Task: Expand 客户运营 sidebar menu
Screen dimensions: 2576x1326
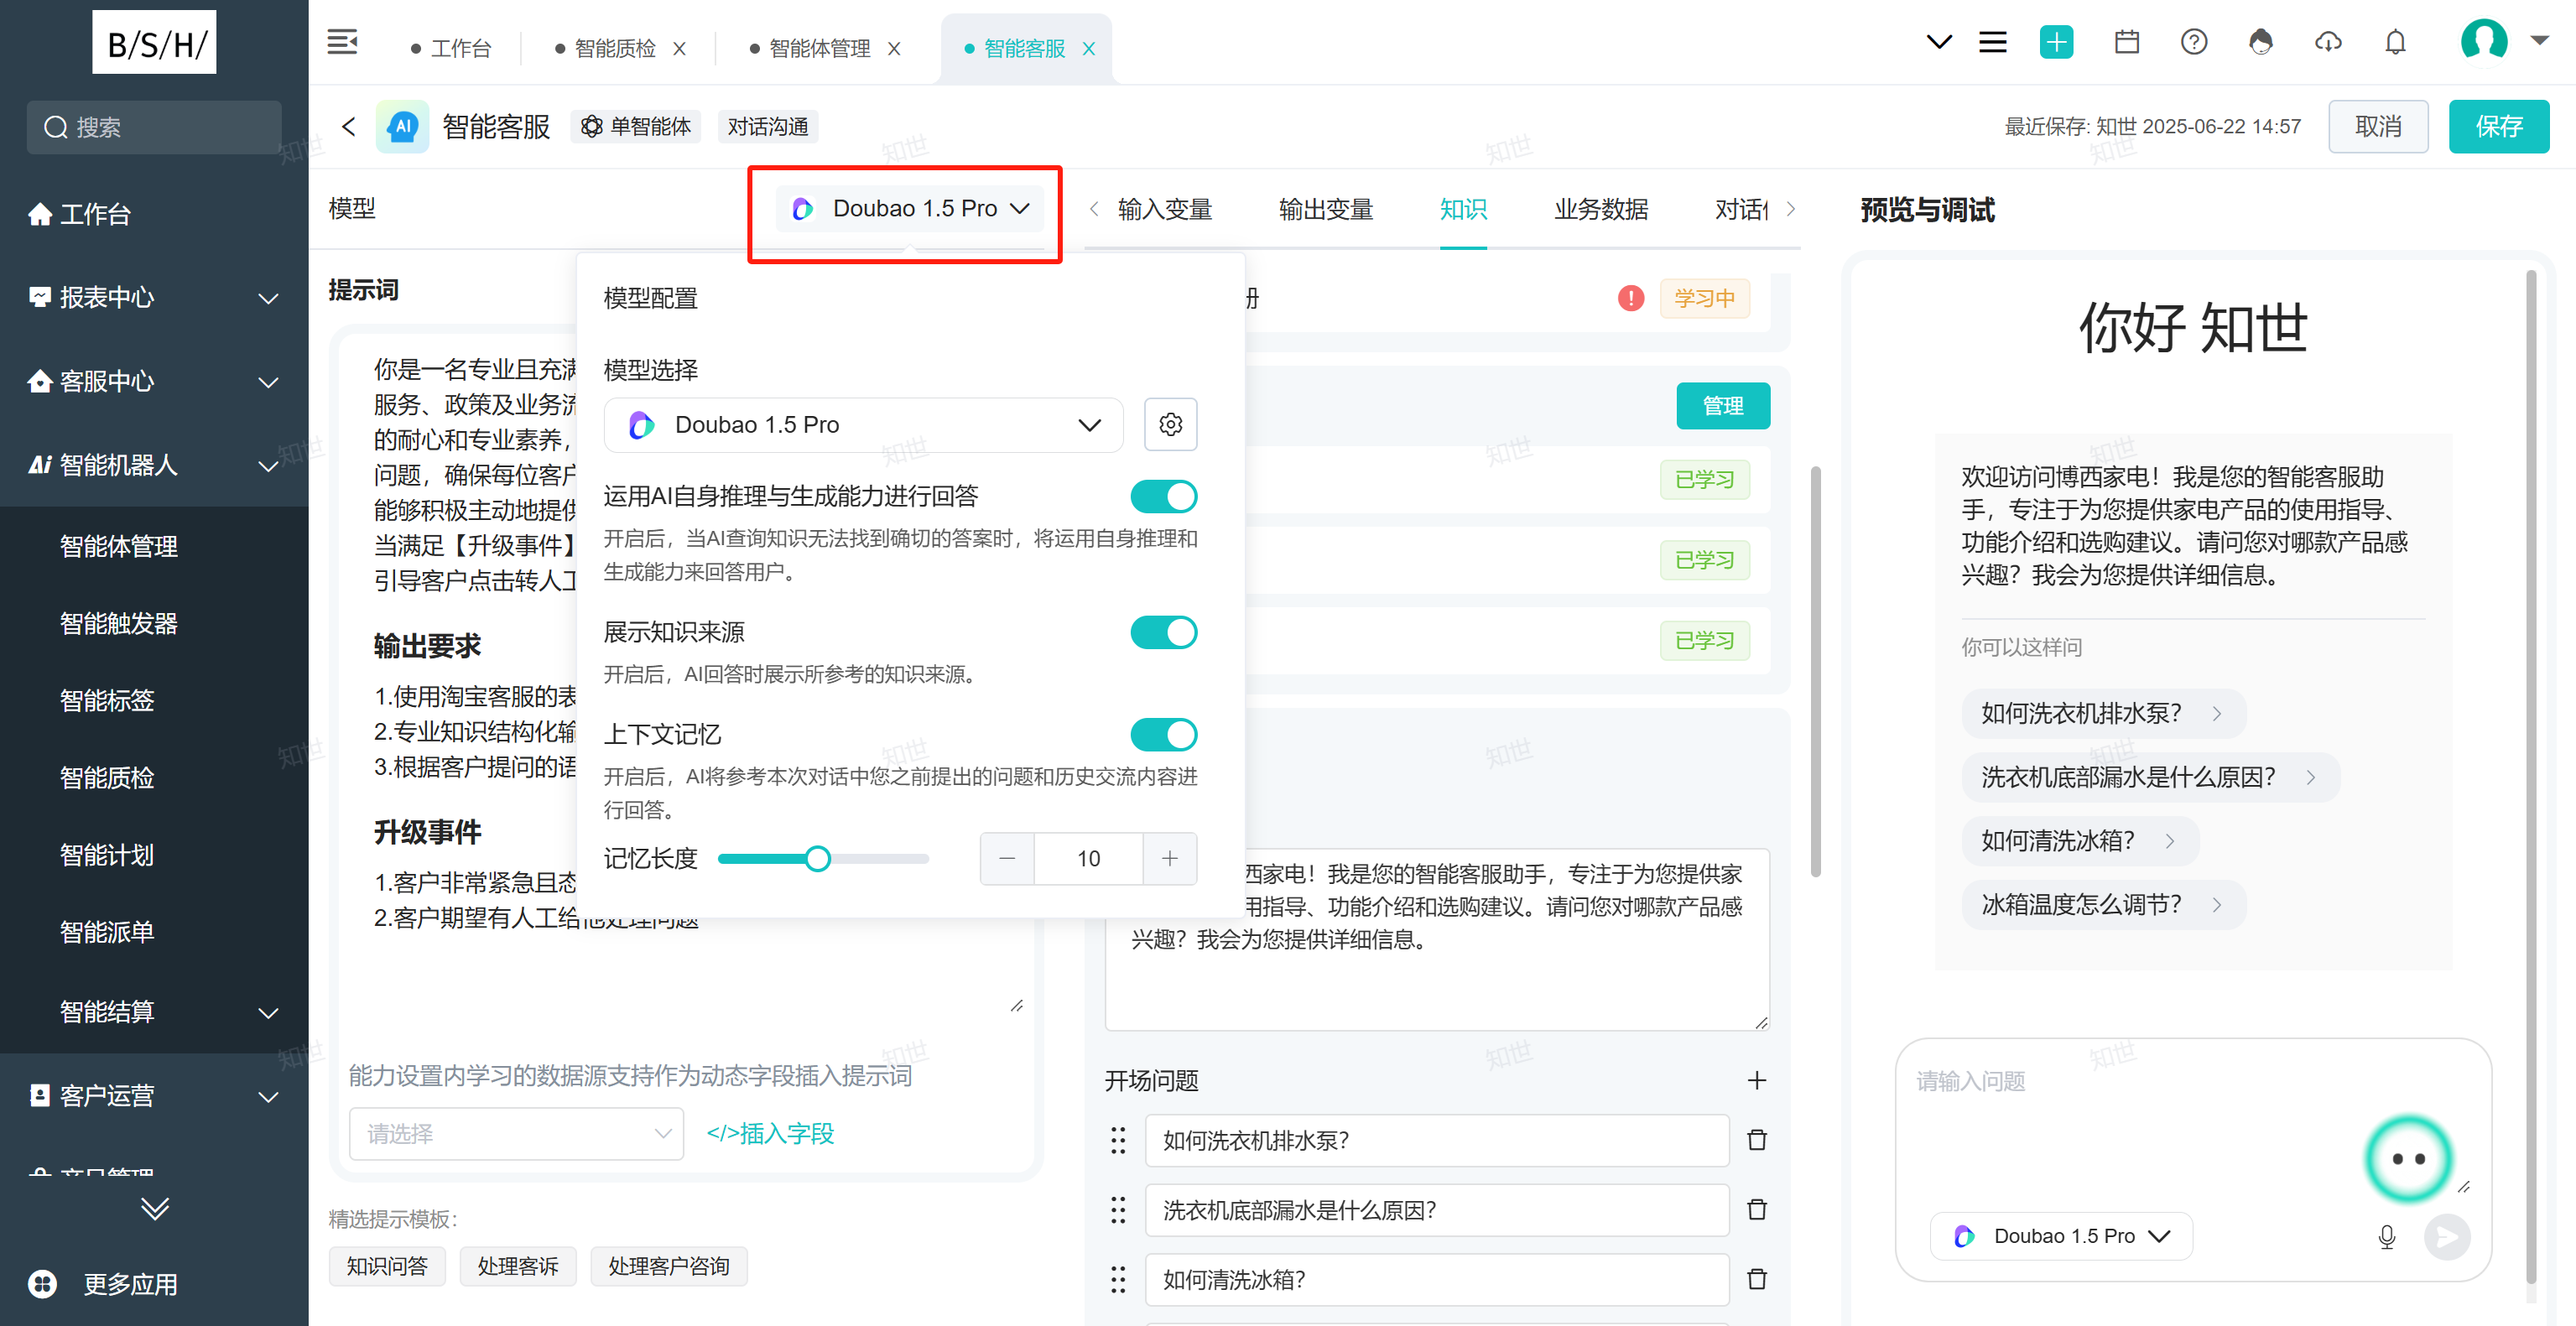Action: coord(154,1095)
